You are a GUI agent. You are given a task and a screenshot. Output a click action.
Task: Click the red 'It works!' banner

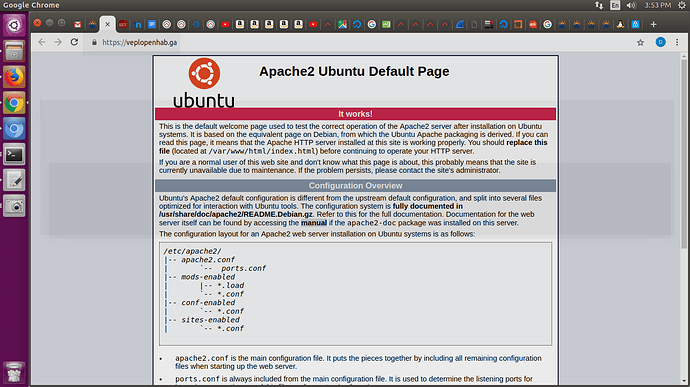356,114
